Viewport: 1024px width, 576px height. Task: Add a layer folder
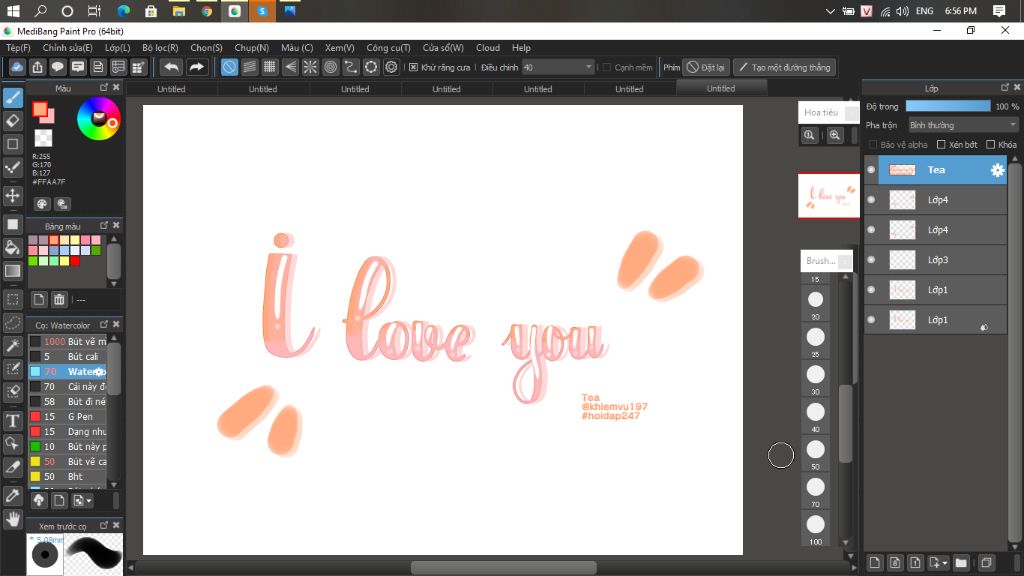[x=961, y=562]
